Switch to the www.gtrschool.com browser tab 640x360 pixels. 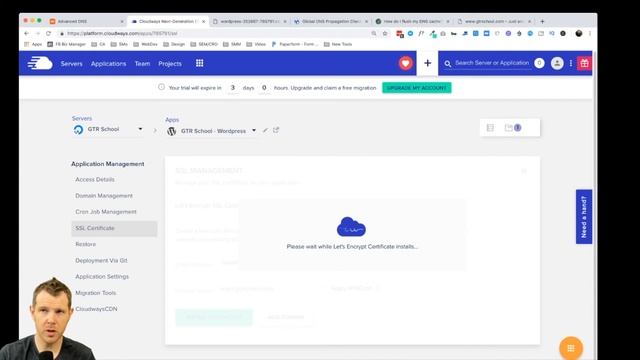coord(494,21)
